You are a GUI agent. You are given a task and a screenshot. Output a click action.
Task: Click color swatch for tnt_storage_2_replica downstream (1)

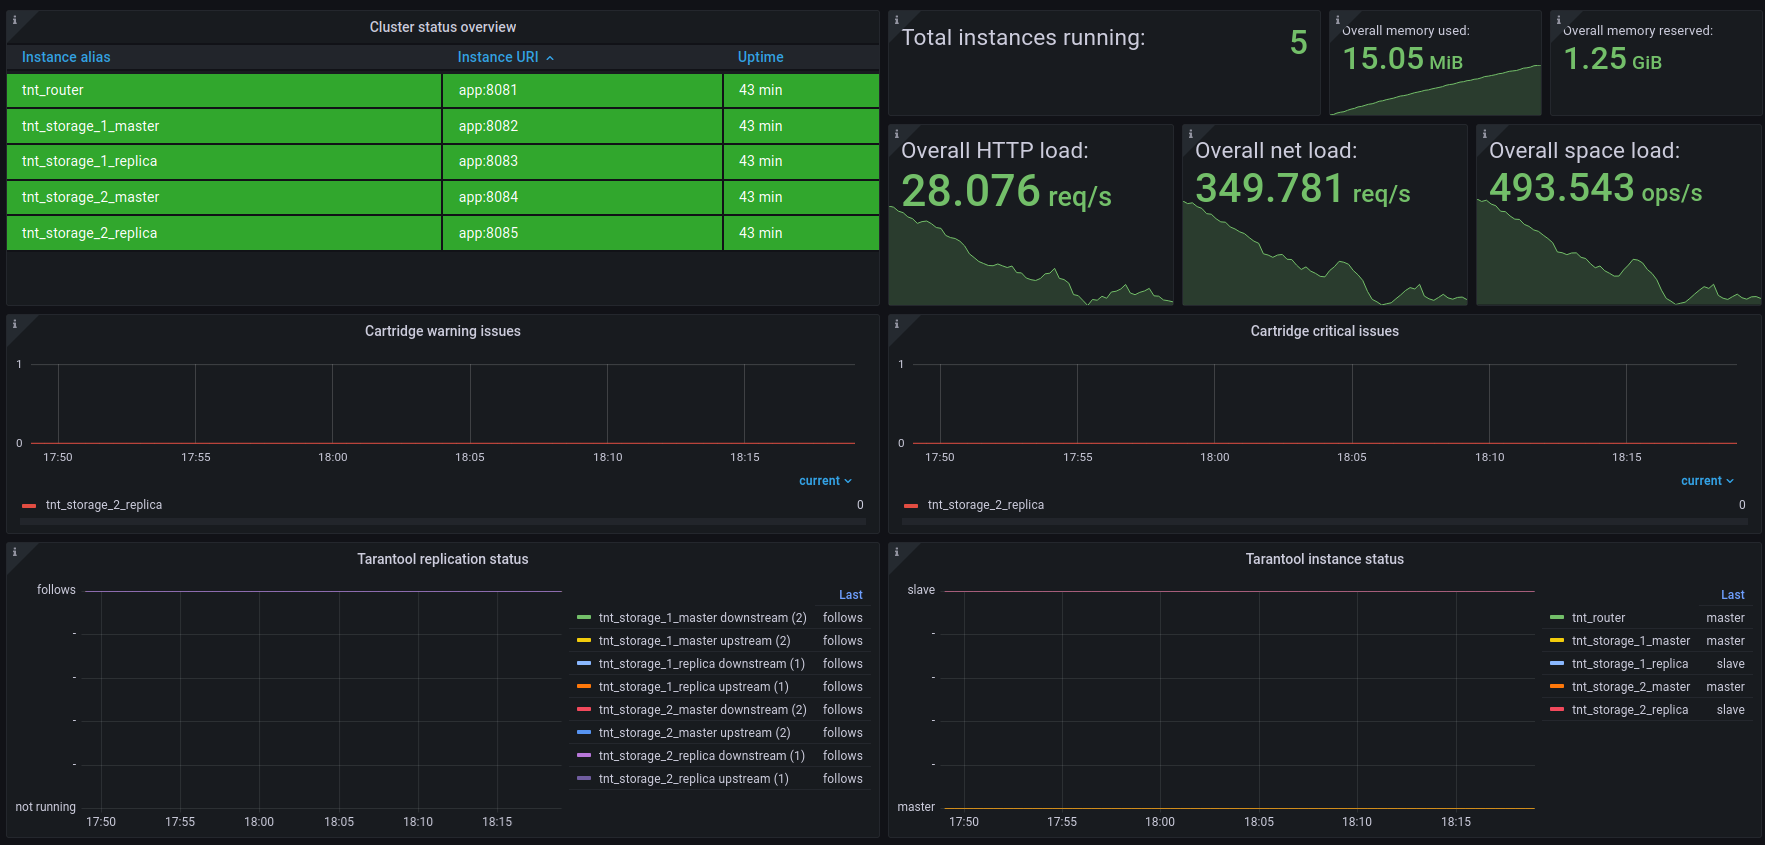click(584, 756)
